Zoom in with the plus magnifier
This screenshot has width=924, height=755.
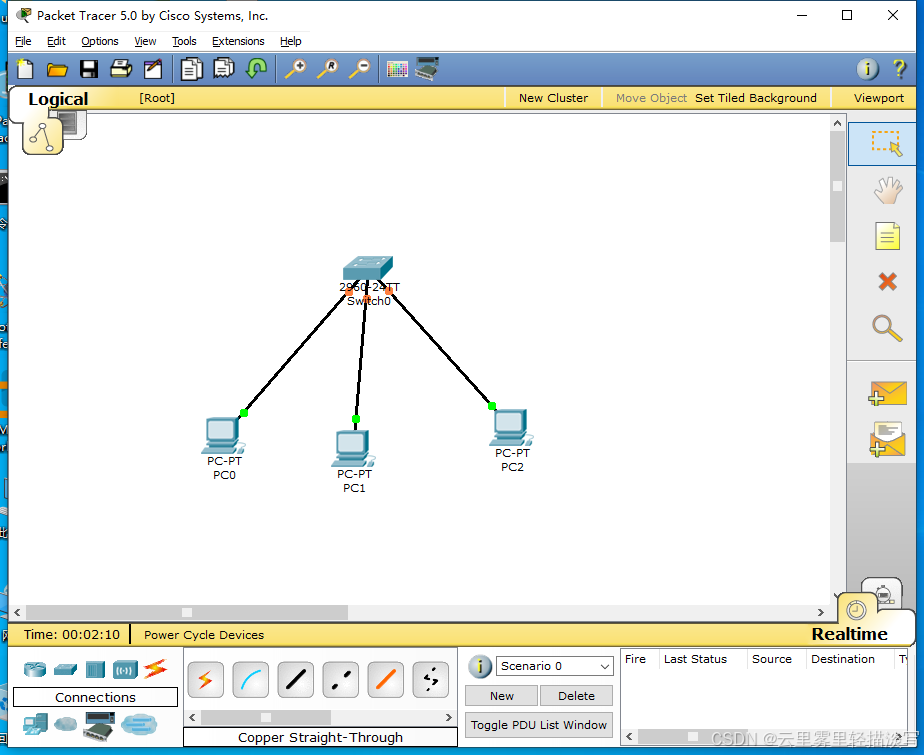(x=296, y=69)
